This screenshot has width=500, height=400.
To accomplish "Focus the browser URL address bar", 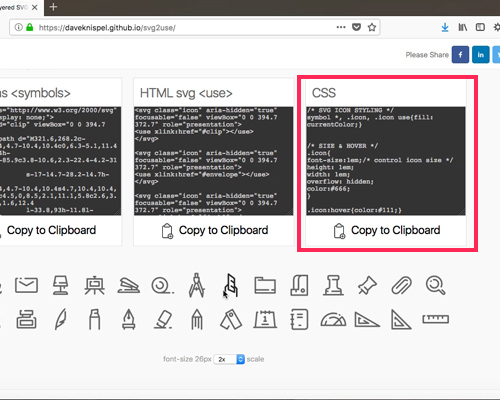I will coord(187,27).
